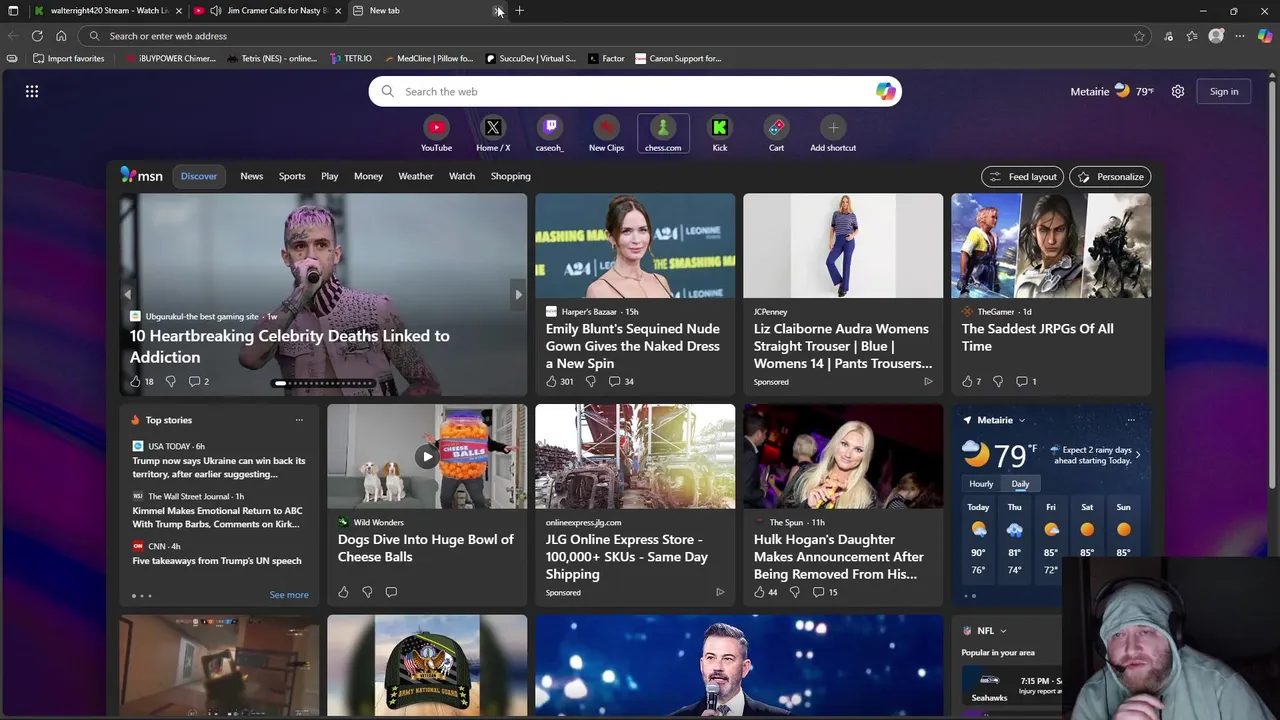This screenshot has width=1280, height=720.
Task: Open Import favorites bookmark
Action: click(x=68, y=58)
